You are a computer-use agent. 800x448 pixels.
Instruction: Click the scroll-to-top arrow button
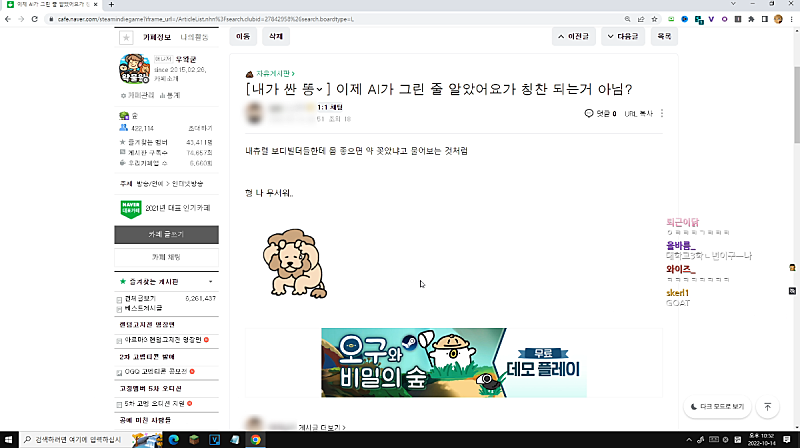767,407
